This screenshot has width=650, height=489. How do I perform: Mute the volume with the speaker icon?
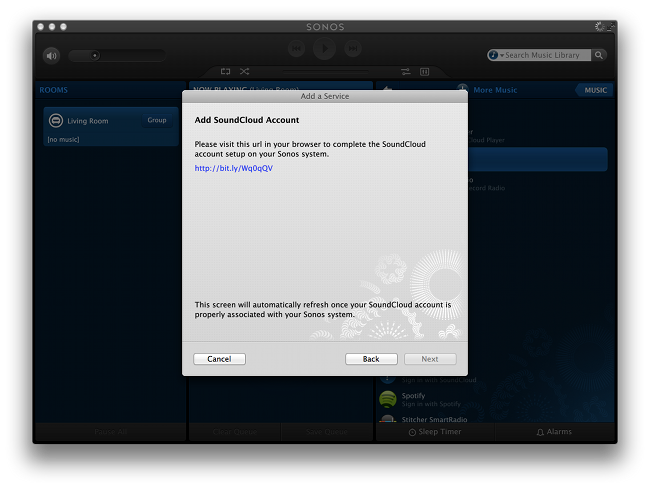[51, 55]
